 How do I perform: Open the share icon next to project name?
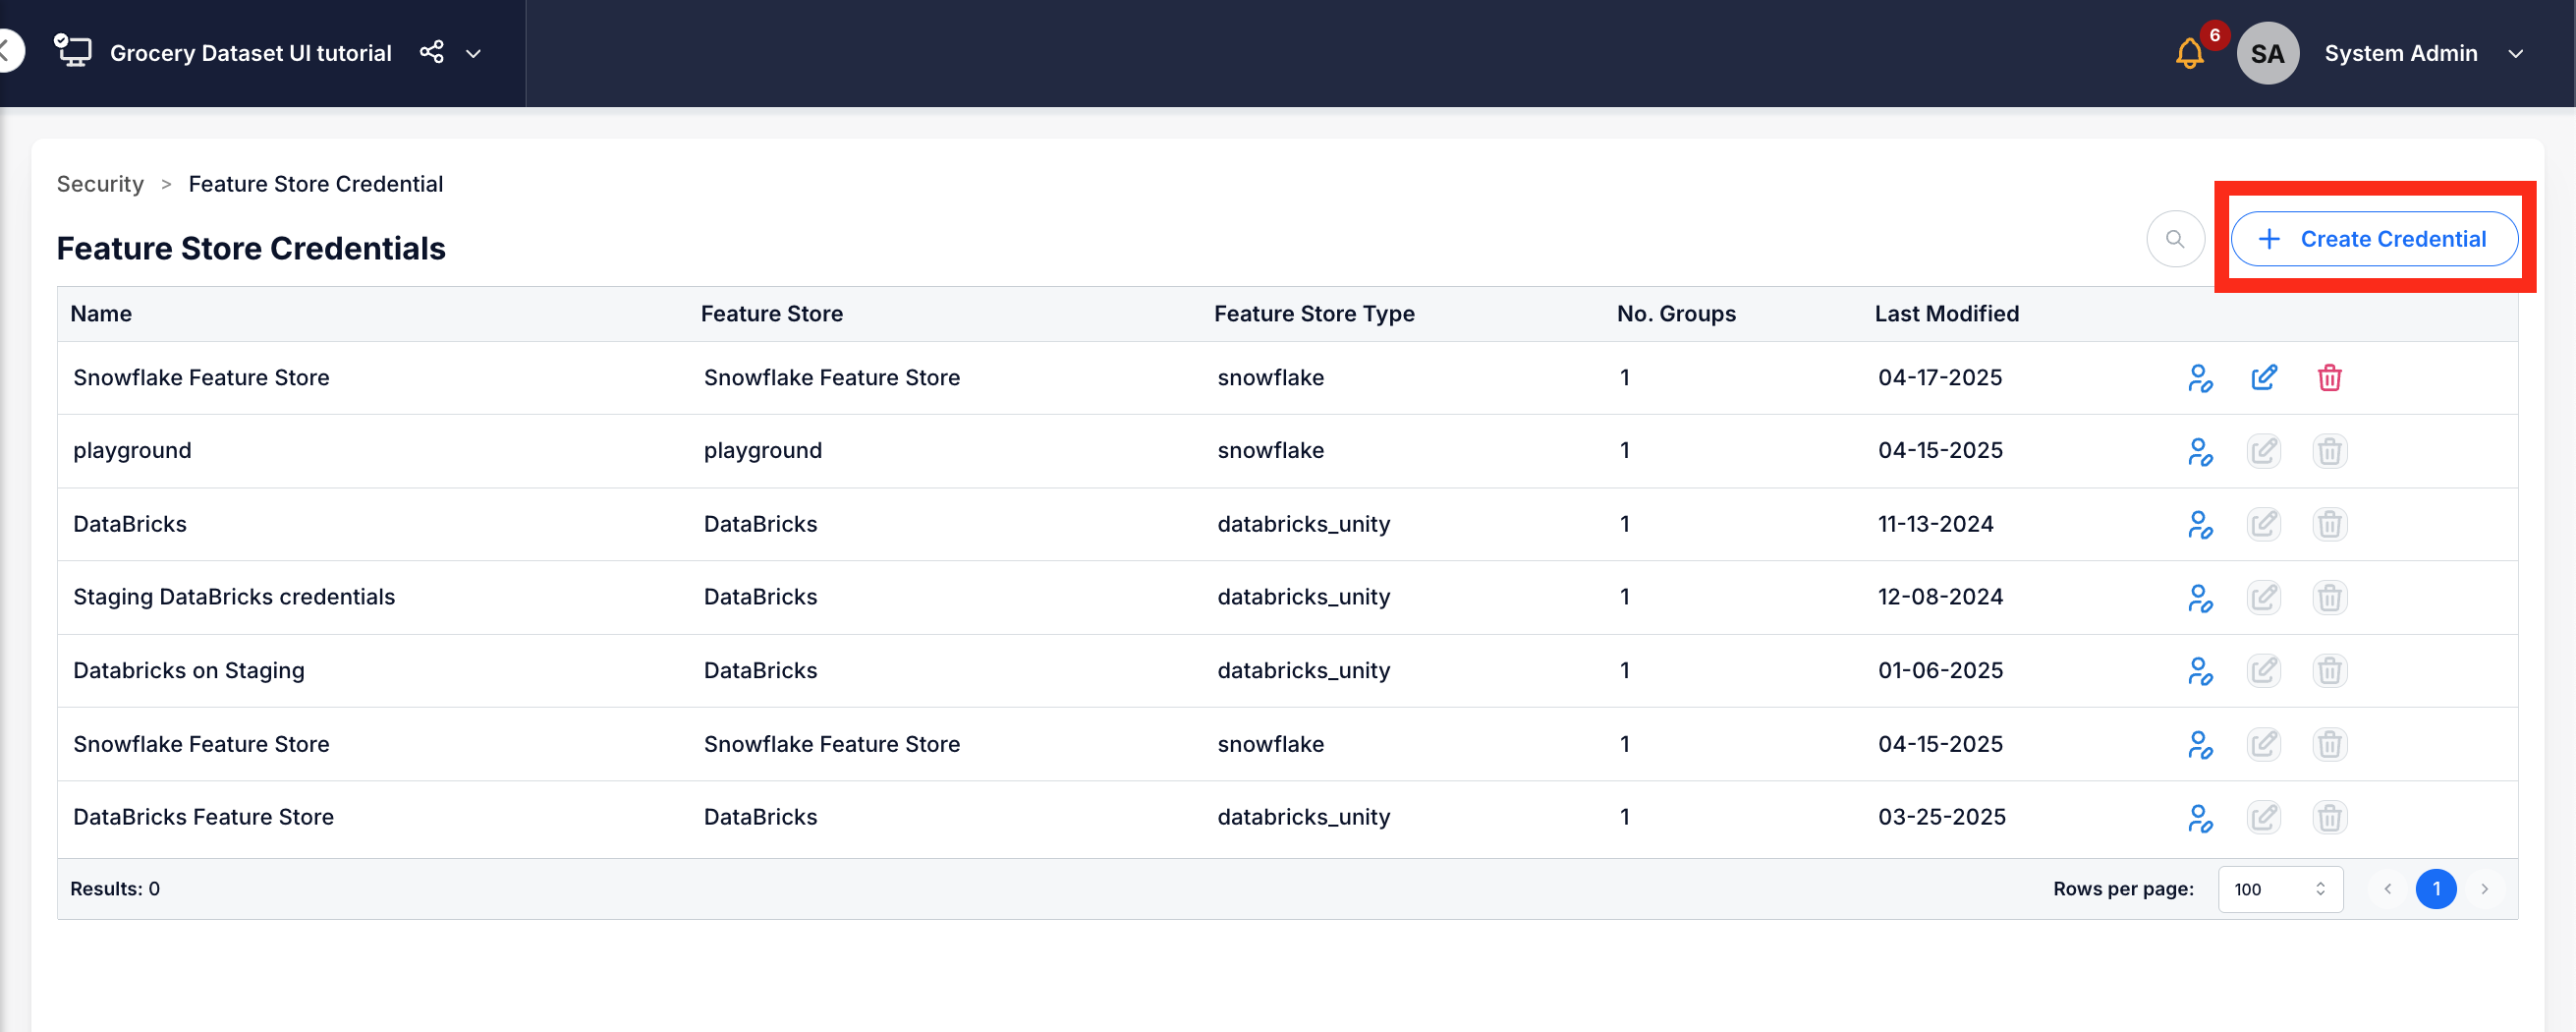[431, 53]
